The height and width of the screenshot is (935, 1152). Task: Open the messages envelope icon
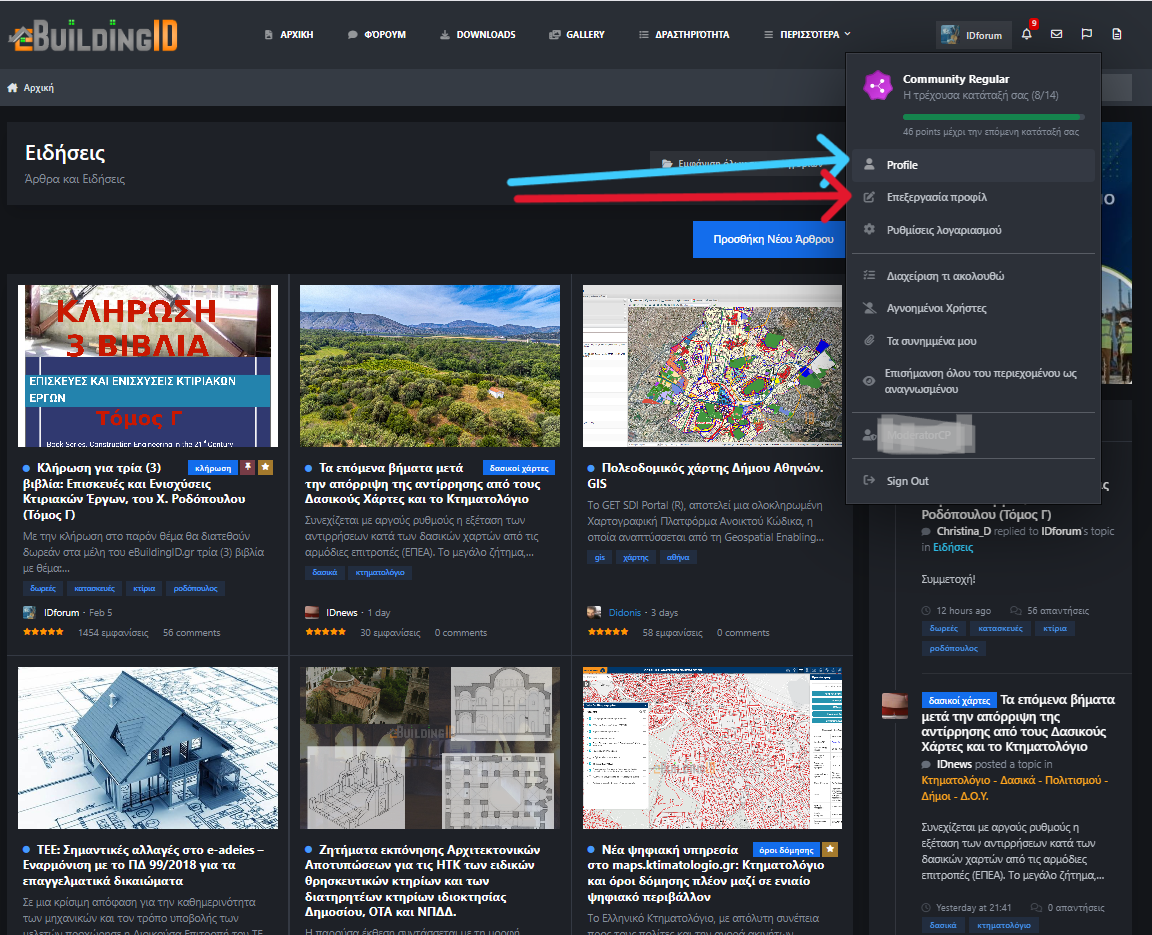click(1057, 35)
